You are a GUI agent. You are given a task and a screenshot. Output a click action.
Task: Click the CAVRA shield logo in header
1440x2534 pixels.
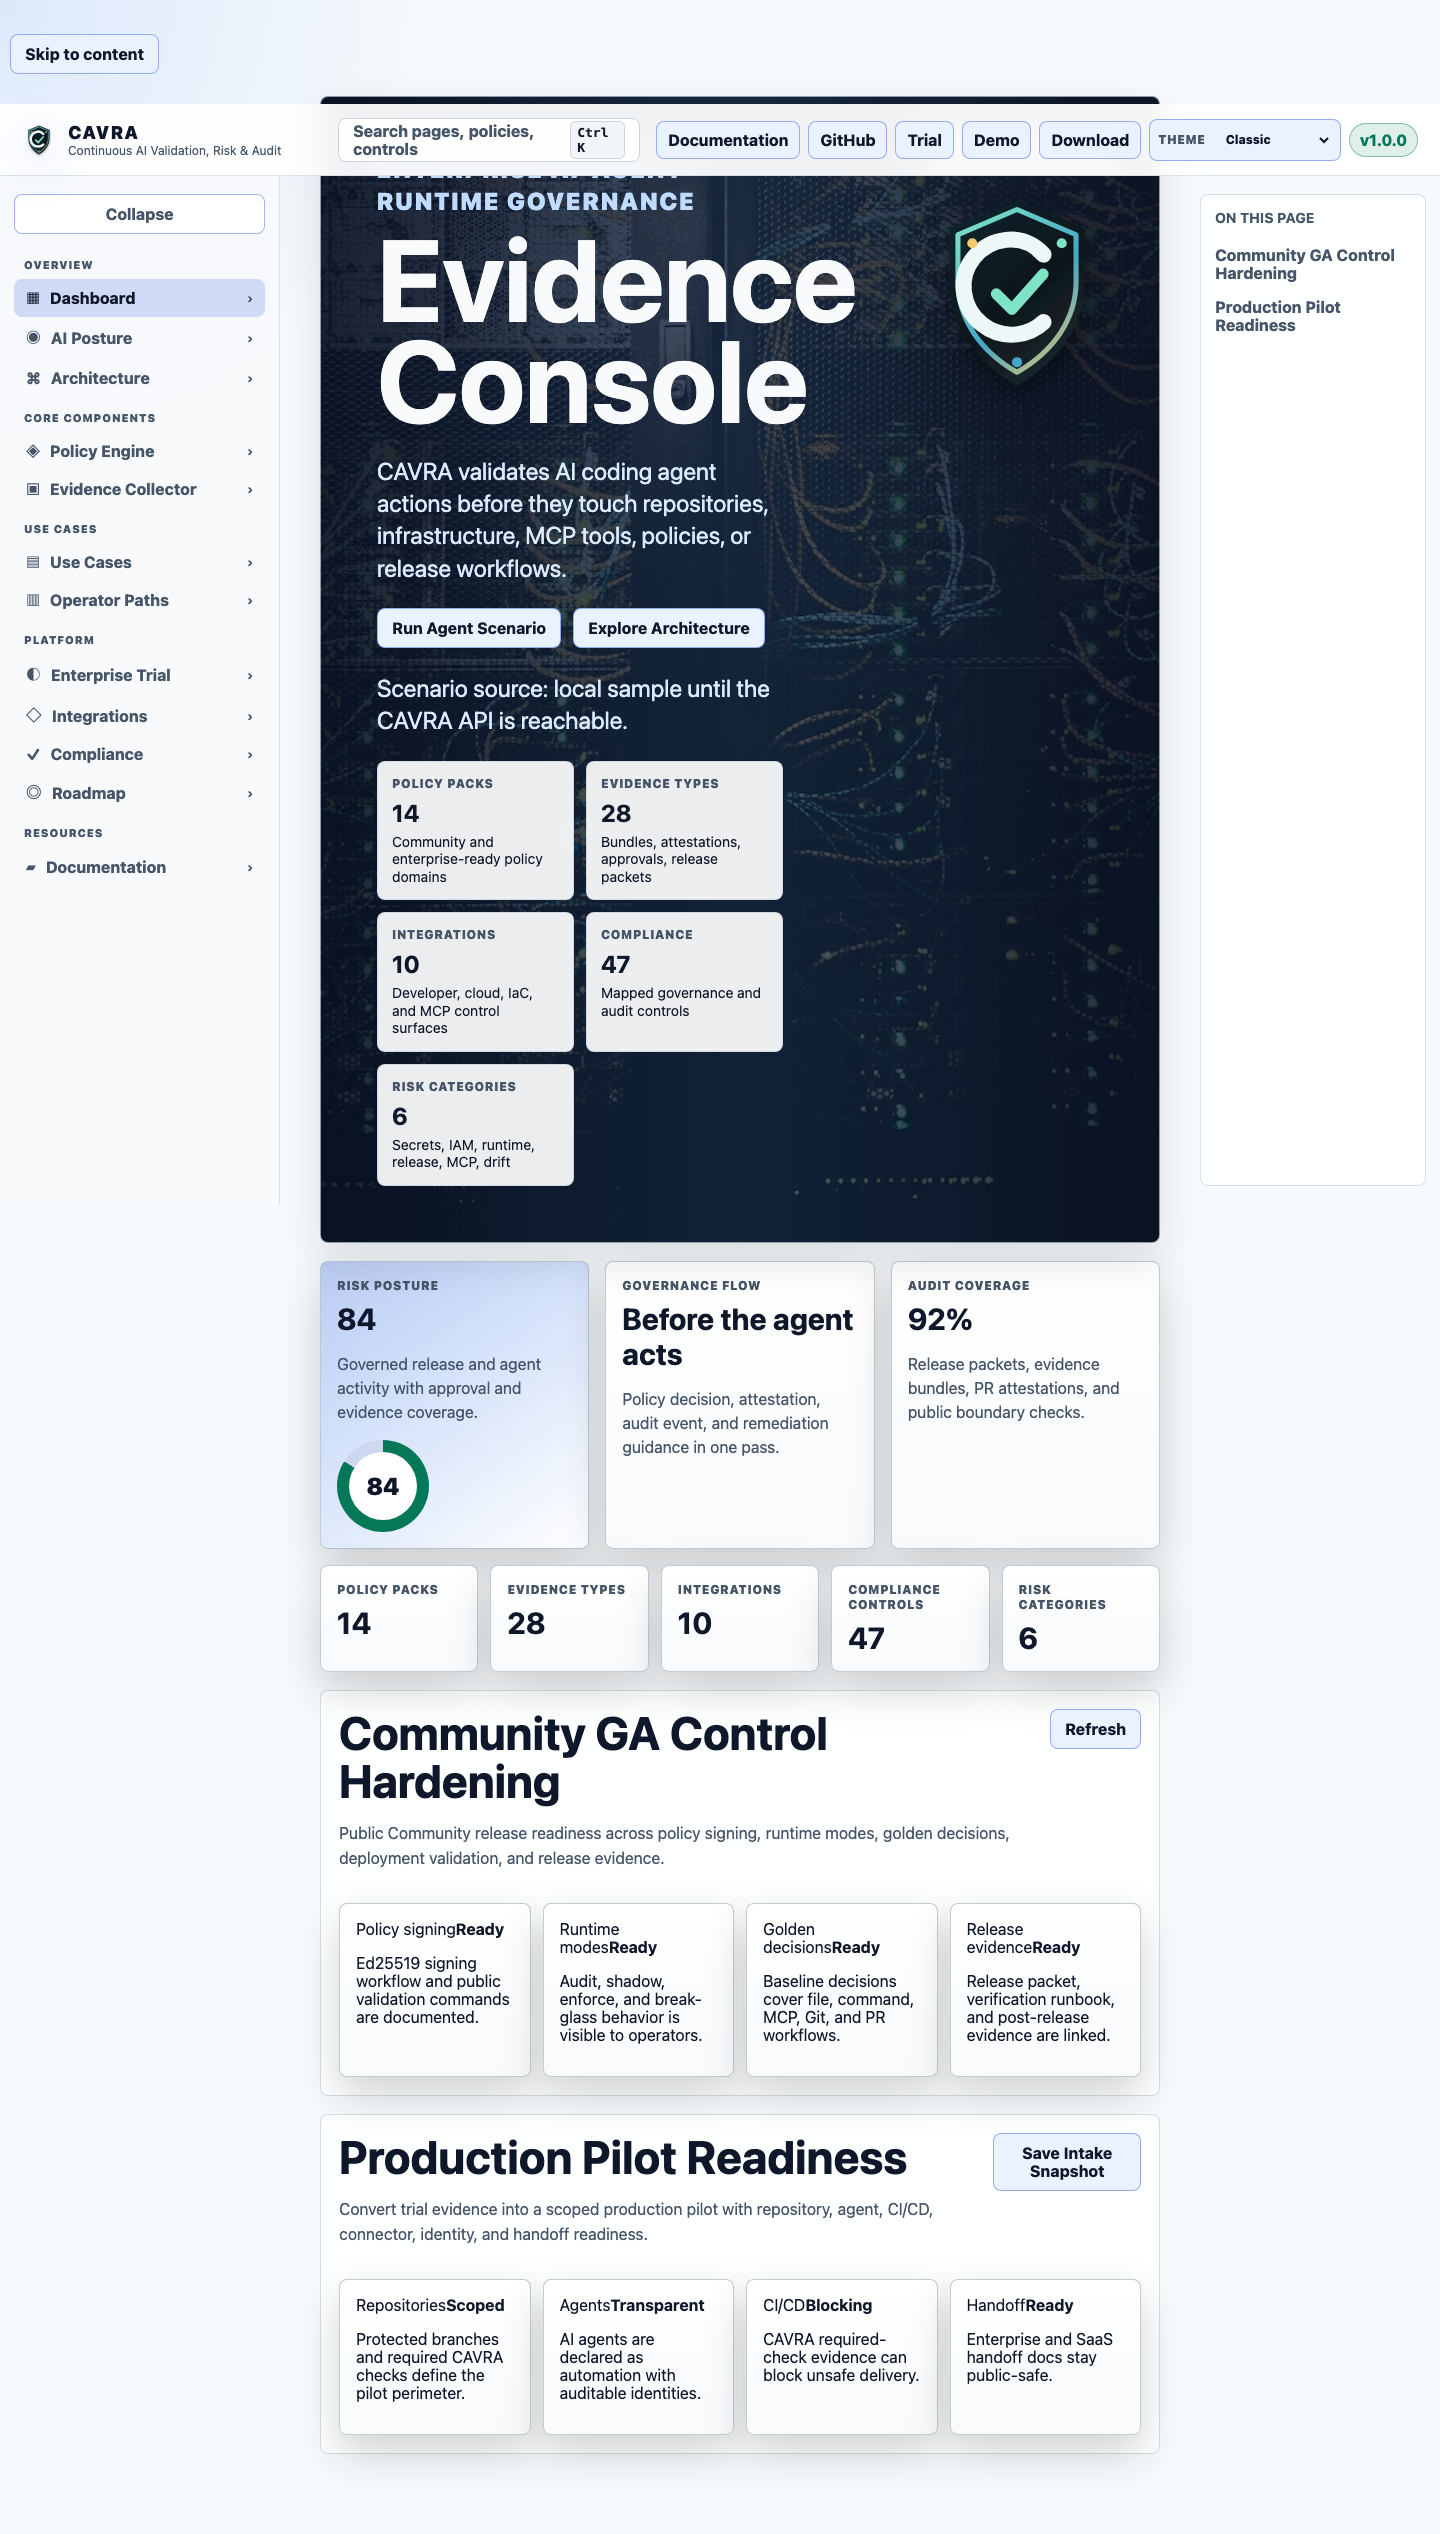coord(39,140)
